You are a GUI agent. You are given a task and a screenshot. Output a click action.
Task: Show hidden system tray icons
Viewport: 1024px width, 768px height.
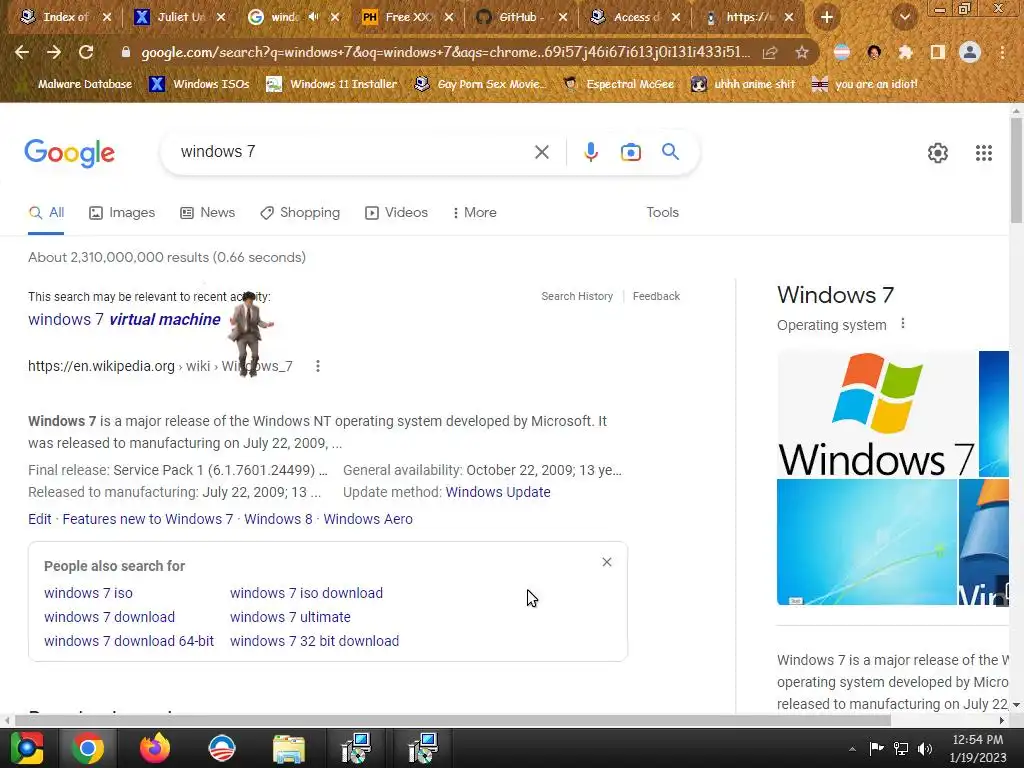pyautogui.click(x=852, y=748)
